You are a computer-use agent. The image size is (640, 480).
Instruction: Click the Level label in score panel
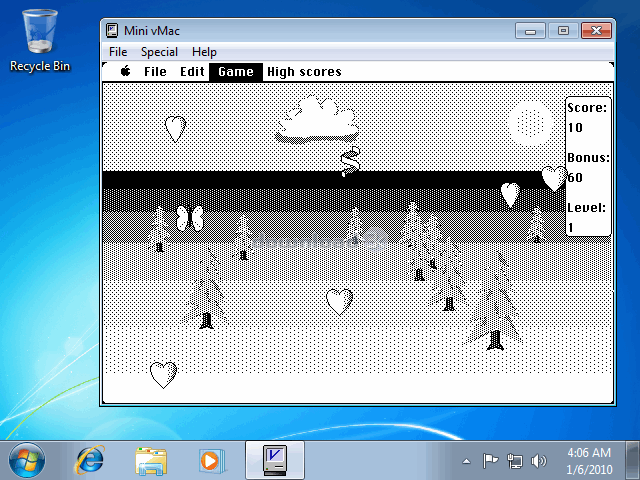click(x=587, y=207)
